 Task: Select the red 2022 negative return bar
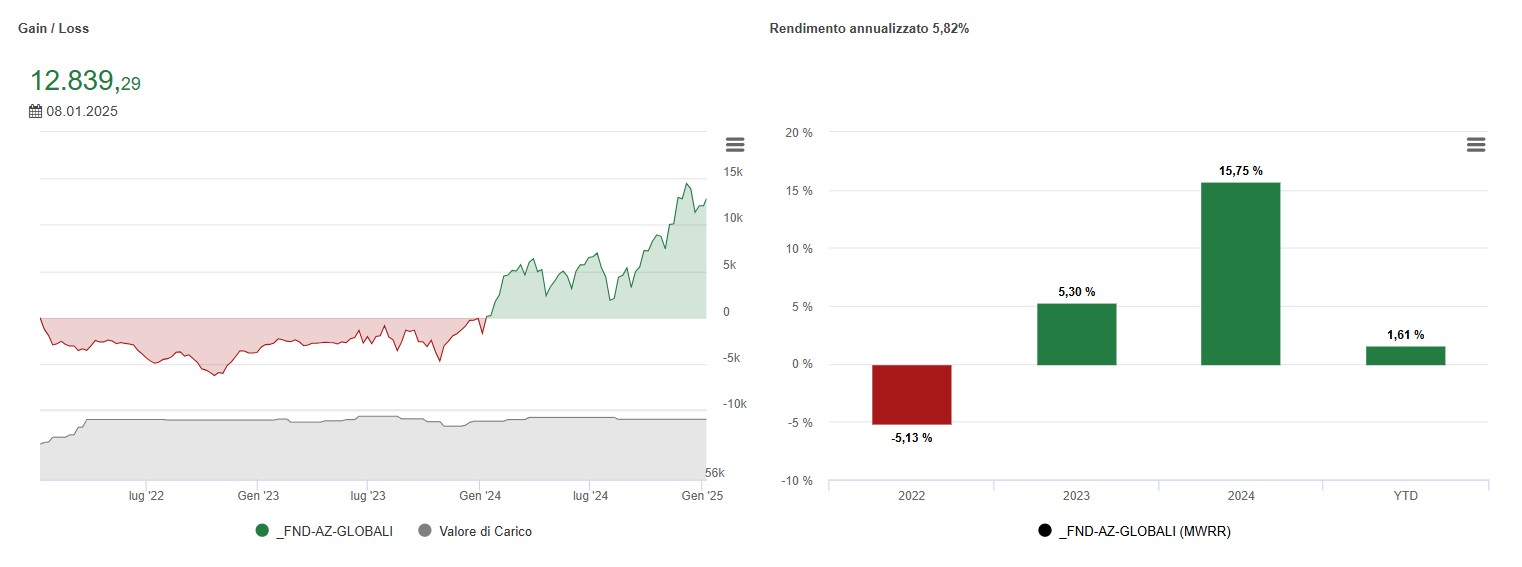click(x=911, y=395)
